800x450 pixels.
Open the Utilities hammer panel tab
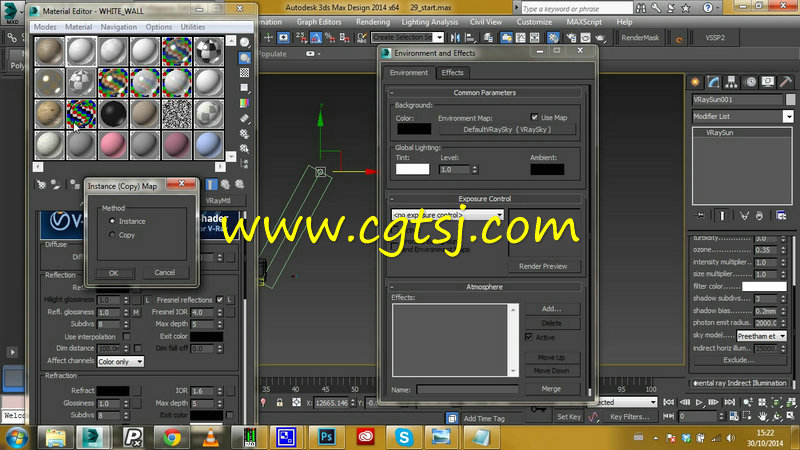coord(786,82)
